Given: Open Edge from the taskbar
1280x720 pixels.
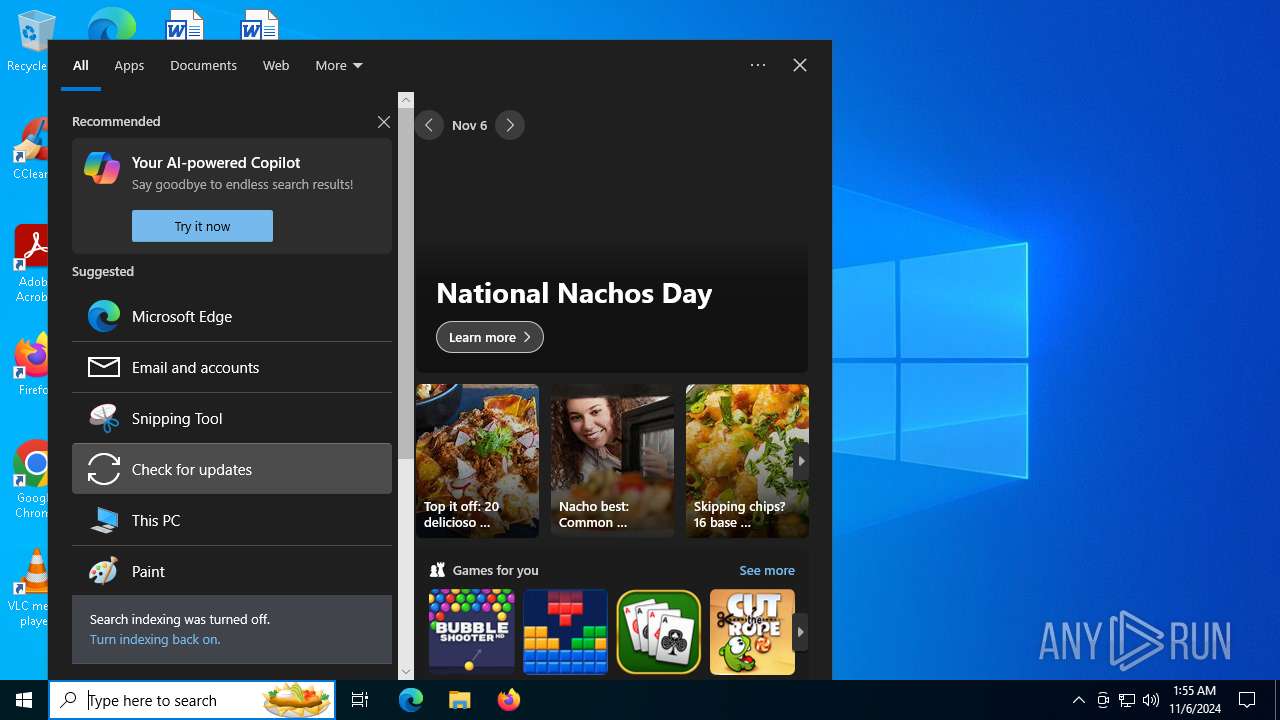Looking at the screenshot, I should [x=411, y=700].
